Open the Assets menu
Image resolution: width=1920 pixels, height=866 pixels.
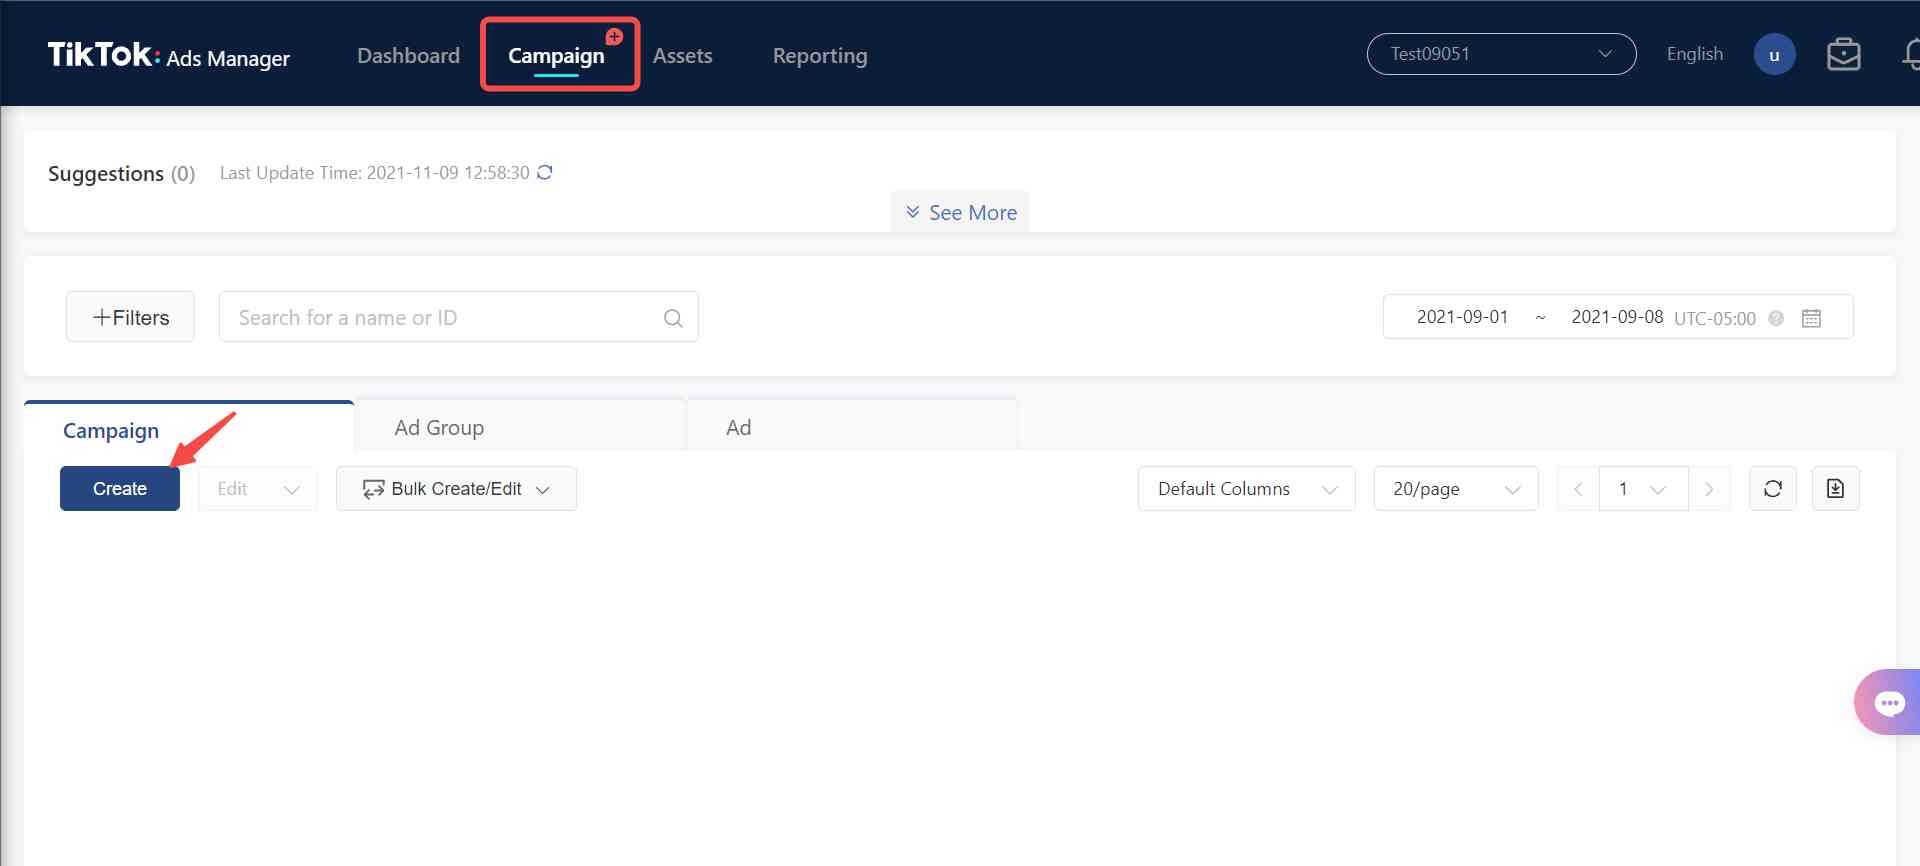(682, 55)
